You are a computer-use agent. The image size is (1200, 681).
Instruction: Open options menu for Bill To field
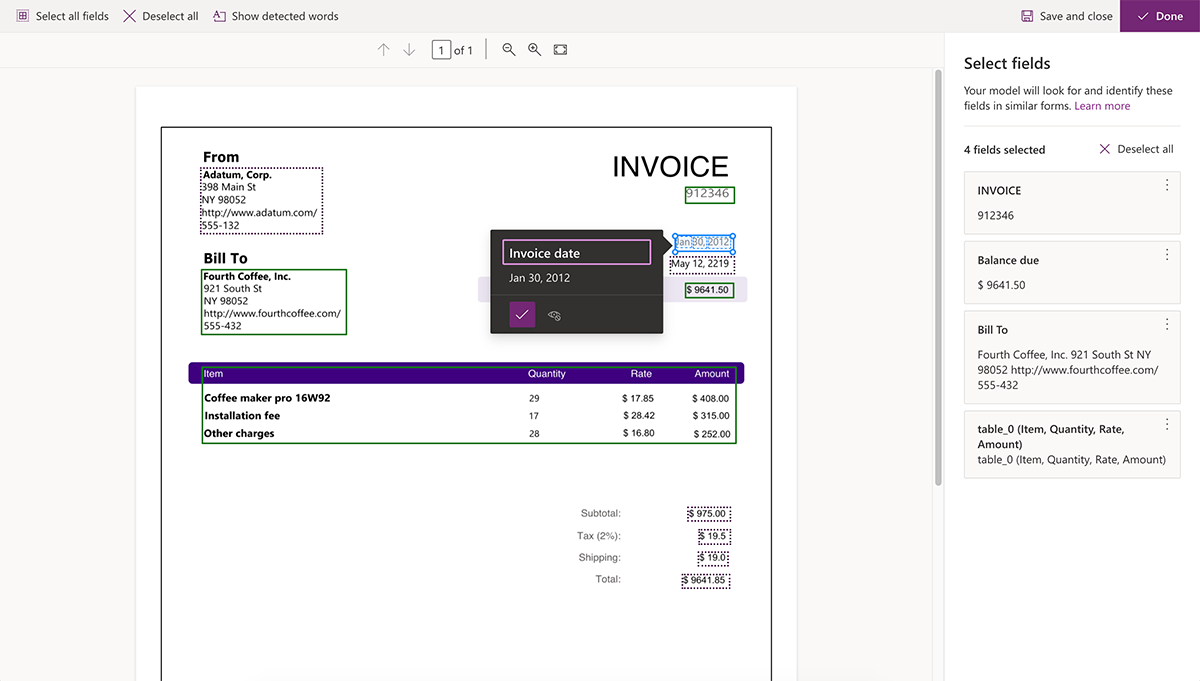point(1166,325)
